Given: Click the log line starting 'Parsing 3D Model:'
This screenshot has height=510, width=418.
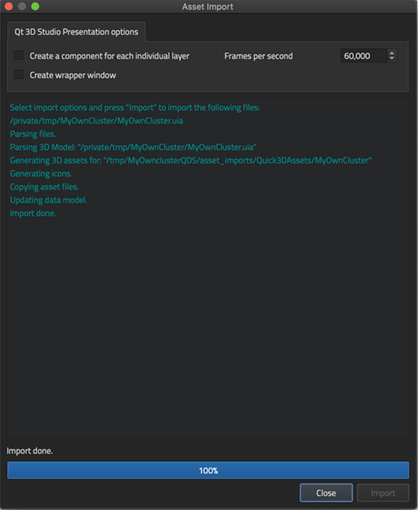Looking at the screenshot, I should click(133, 147).
